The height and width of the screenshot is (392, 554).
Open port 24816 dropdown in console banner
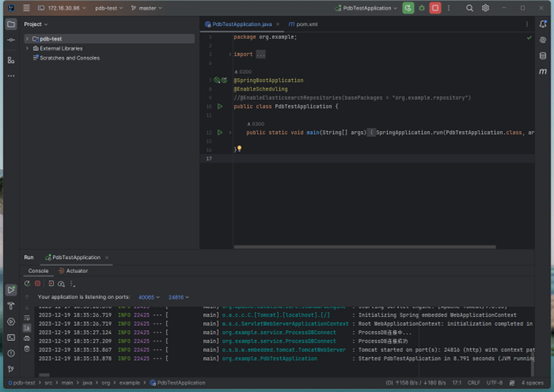point(178,297)
